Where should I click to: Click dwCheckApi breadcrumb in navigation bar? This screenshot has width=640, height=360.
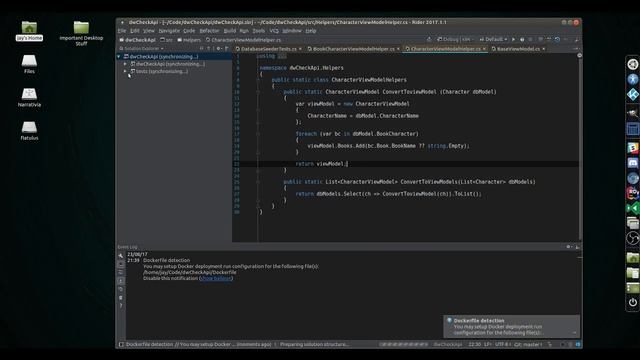pos(138,40)
